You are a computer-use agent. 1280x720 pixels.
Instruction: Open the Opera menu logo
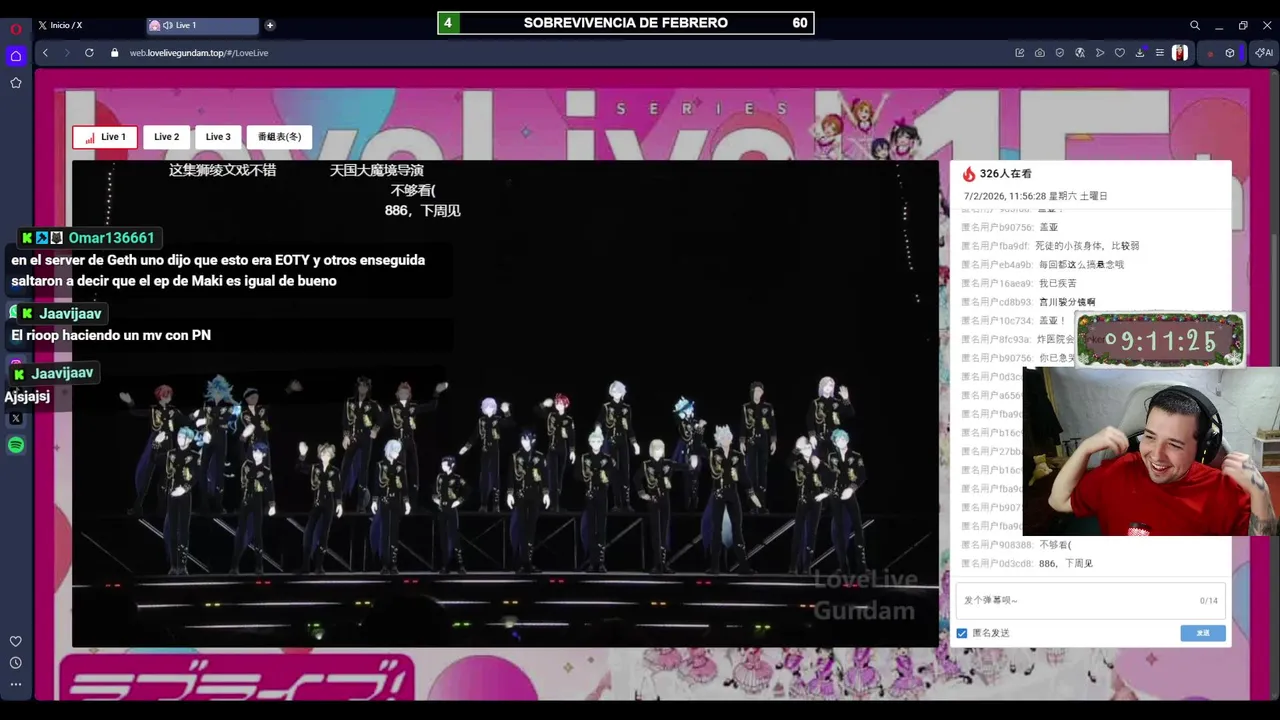[x=16, y=29]
